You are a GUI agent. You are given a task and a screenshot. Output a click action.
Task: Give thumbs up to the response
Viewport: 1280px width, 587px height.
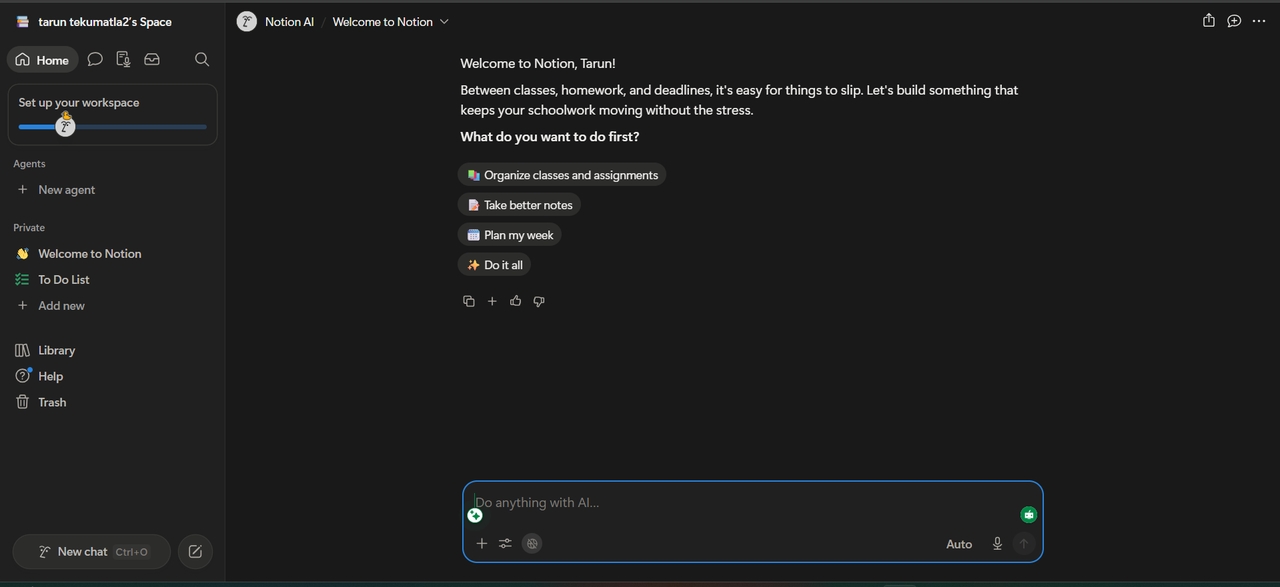[x=515, y=301]
